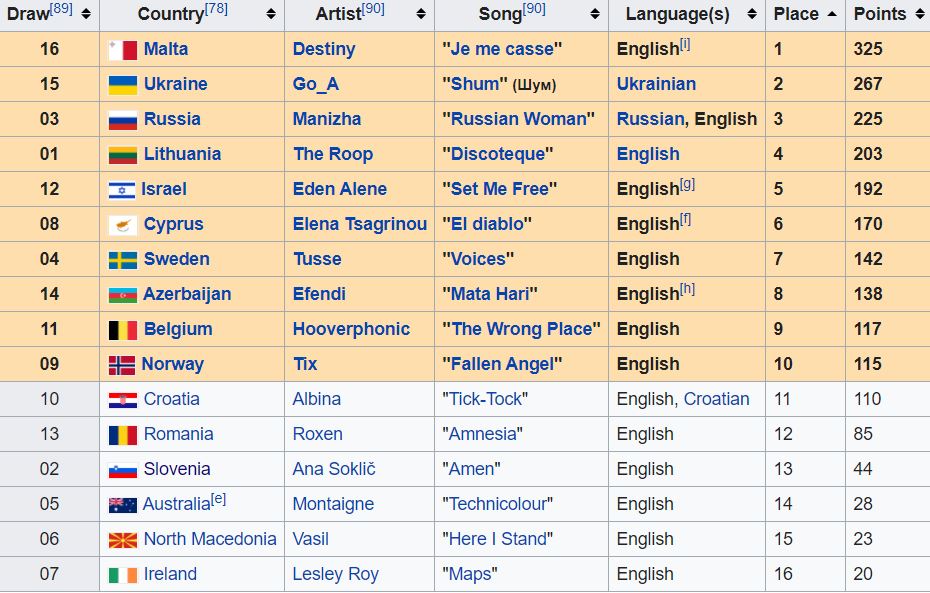
Task: Follow the Ukrainian language link
Action: (656, 84)
